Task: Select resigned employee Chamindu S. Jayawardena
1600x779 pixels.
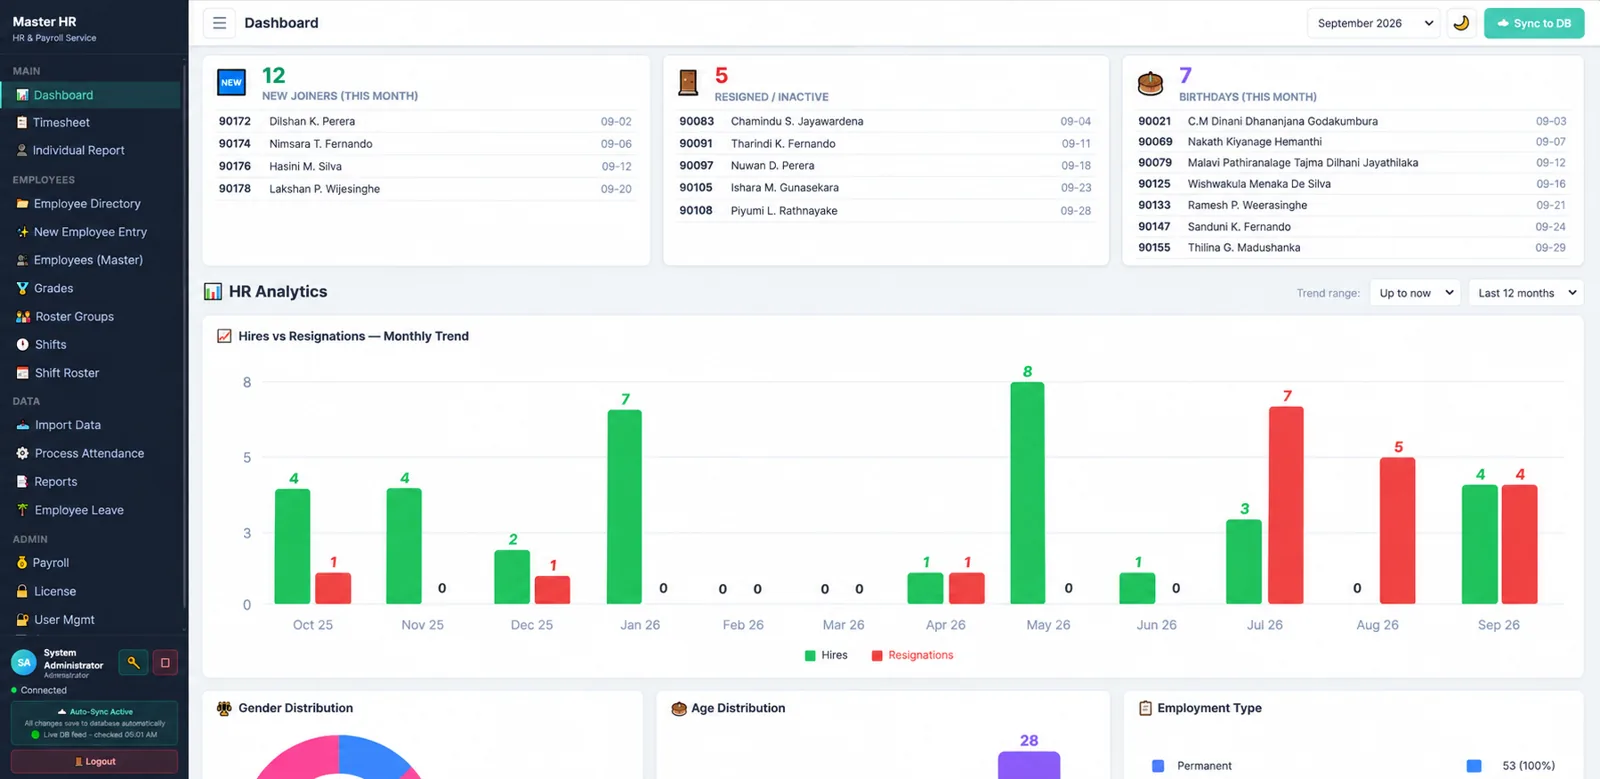Action: [x=885, y=121]
